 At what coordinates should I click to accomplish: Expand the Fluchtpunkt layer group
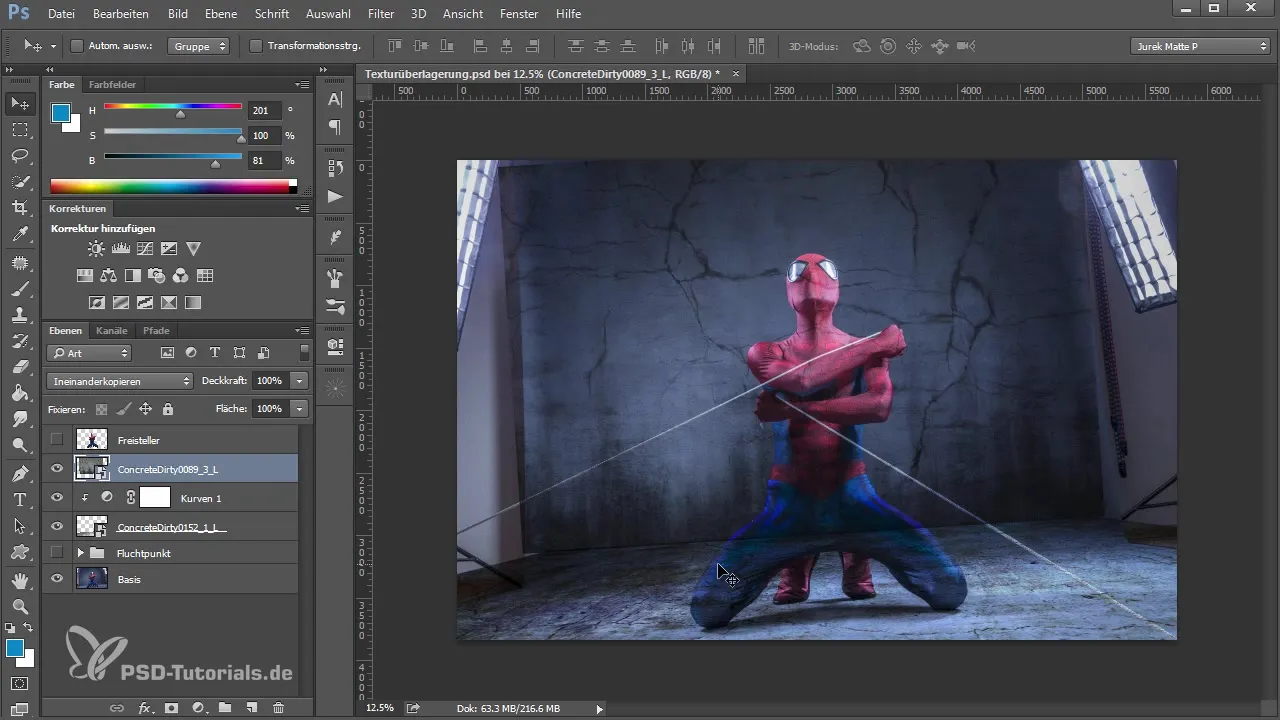tap(81, 553)
